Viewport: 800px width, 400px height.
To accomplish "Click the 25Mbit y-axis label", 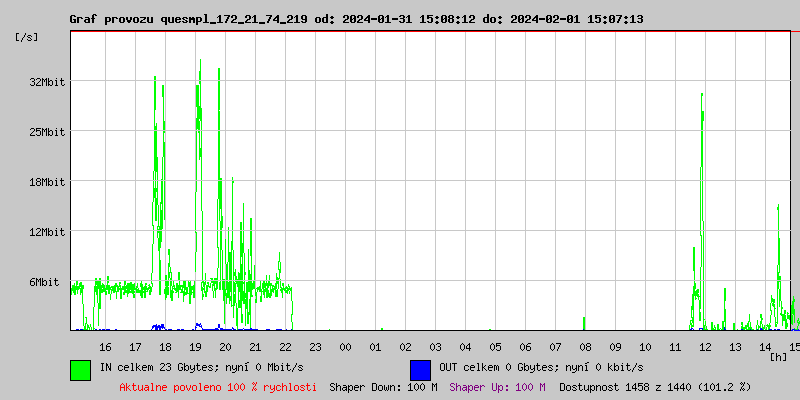I will (47, 132).
